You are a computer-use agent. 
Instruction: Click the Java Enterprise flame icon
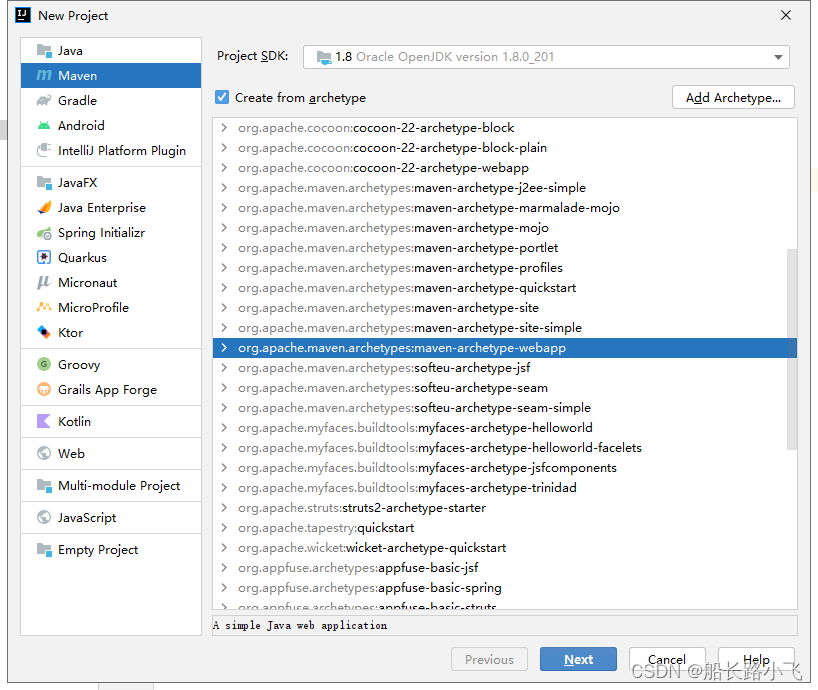point(44,208)
